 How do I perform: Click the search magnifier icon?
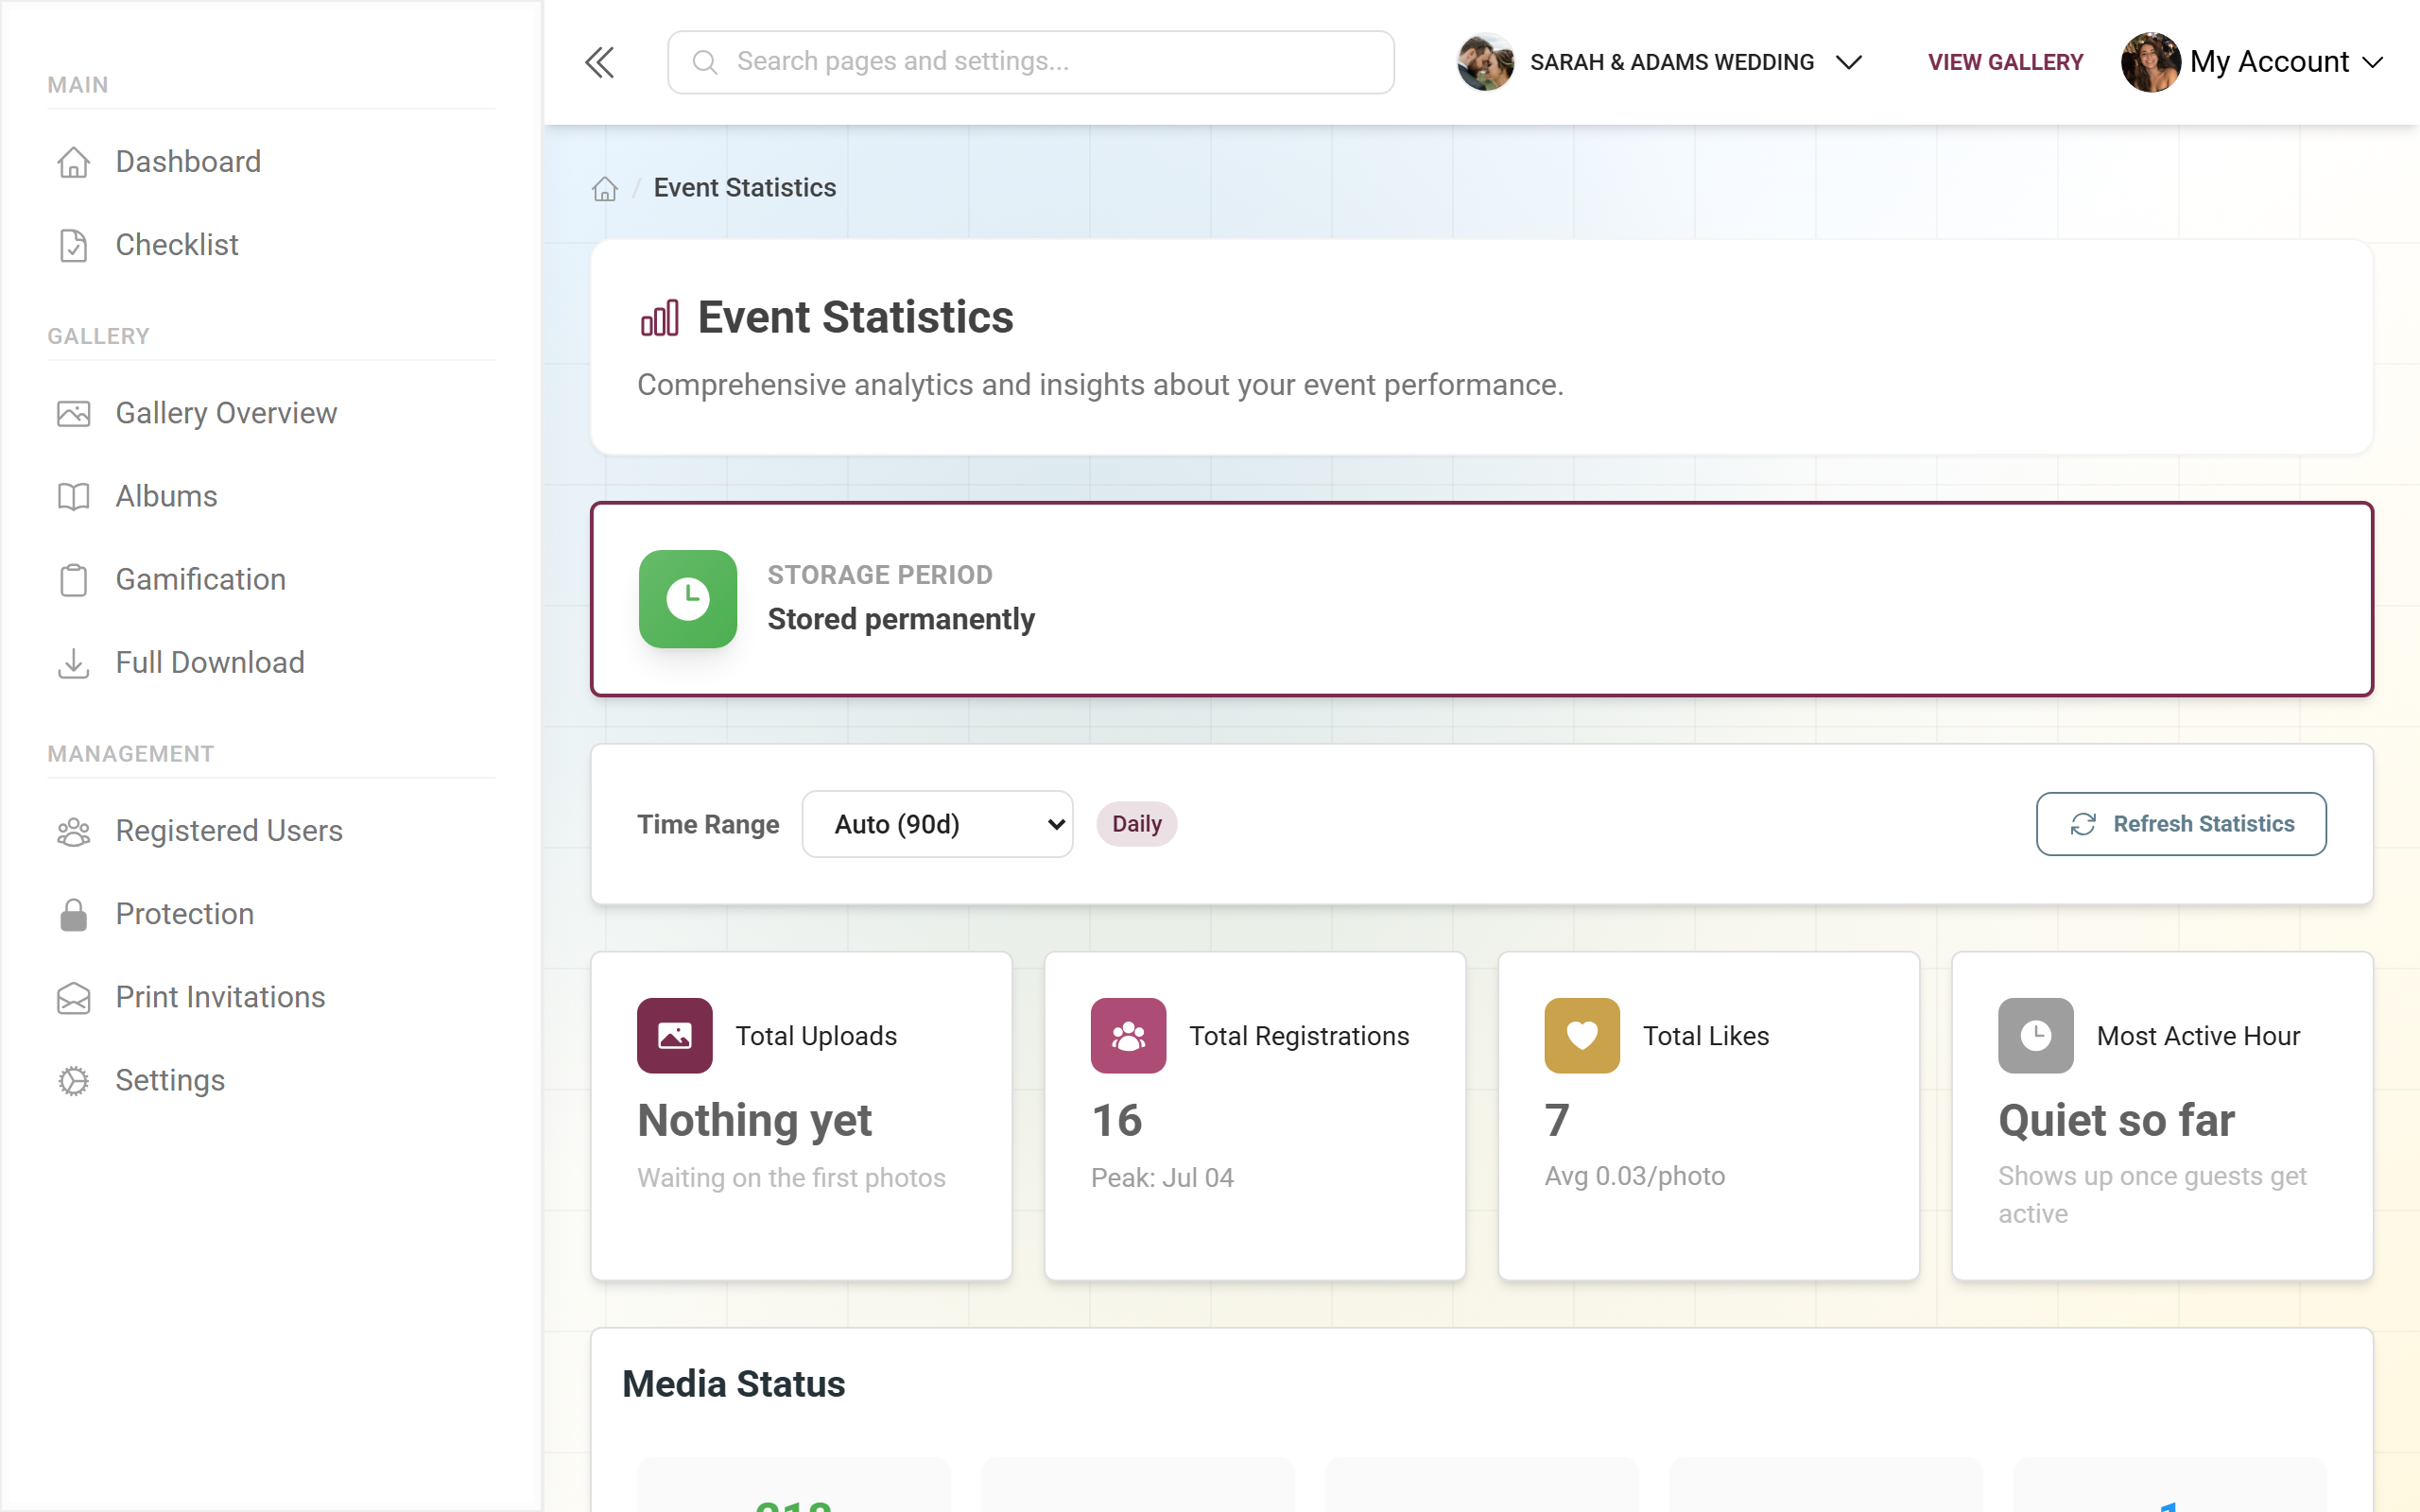(704, 62)
